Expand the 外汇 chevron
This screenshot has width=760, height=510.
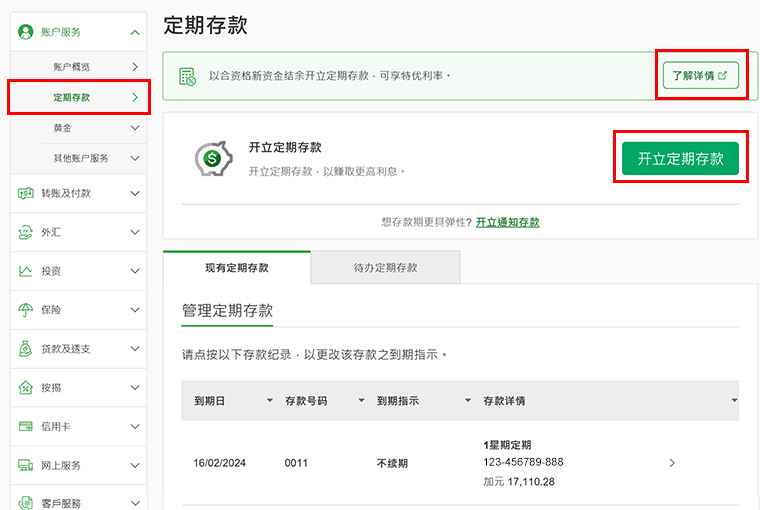[135, 232]
